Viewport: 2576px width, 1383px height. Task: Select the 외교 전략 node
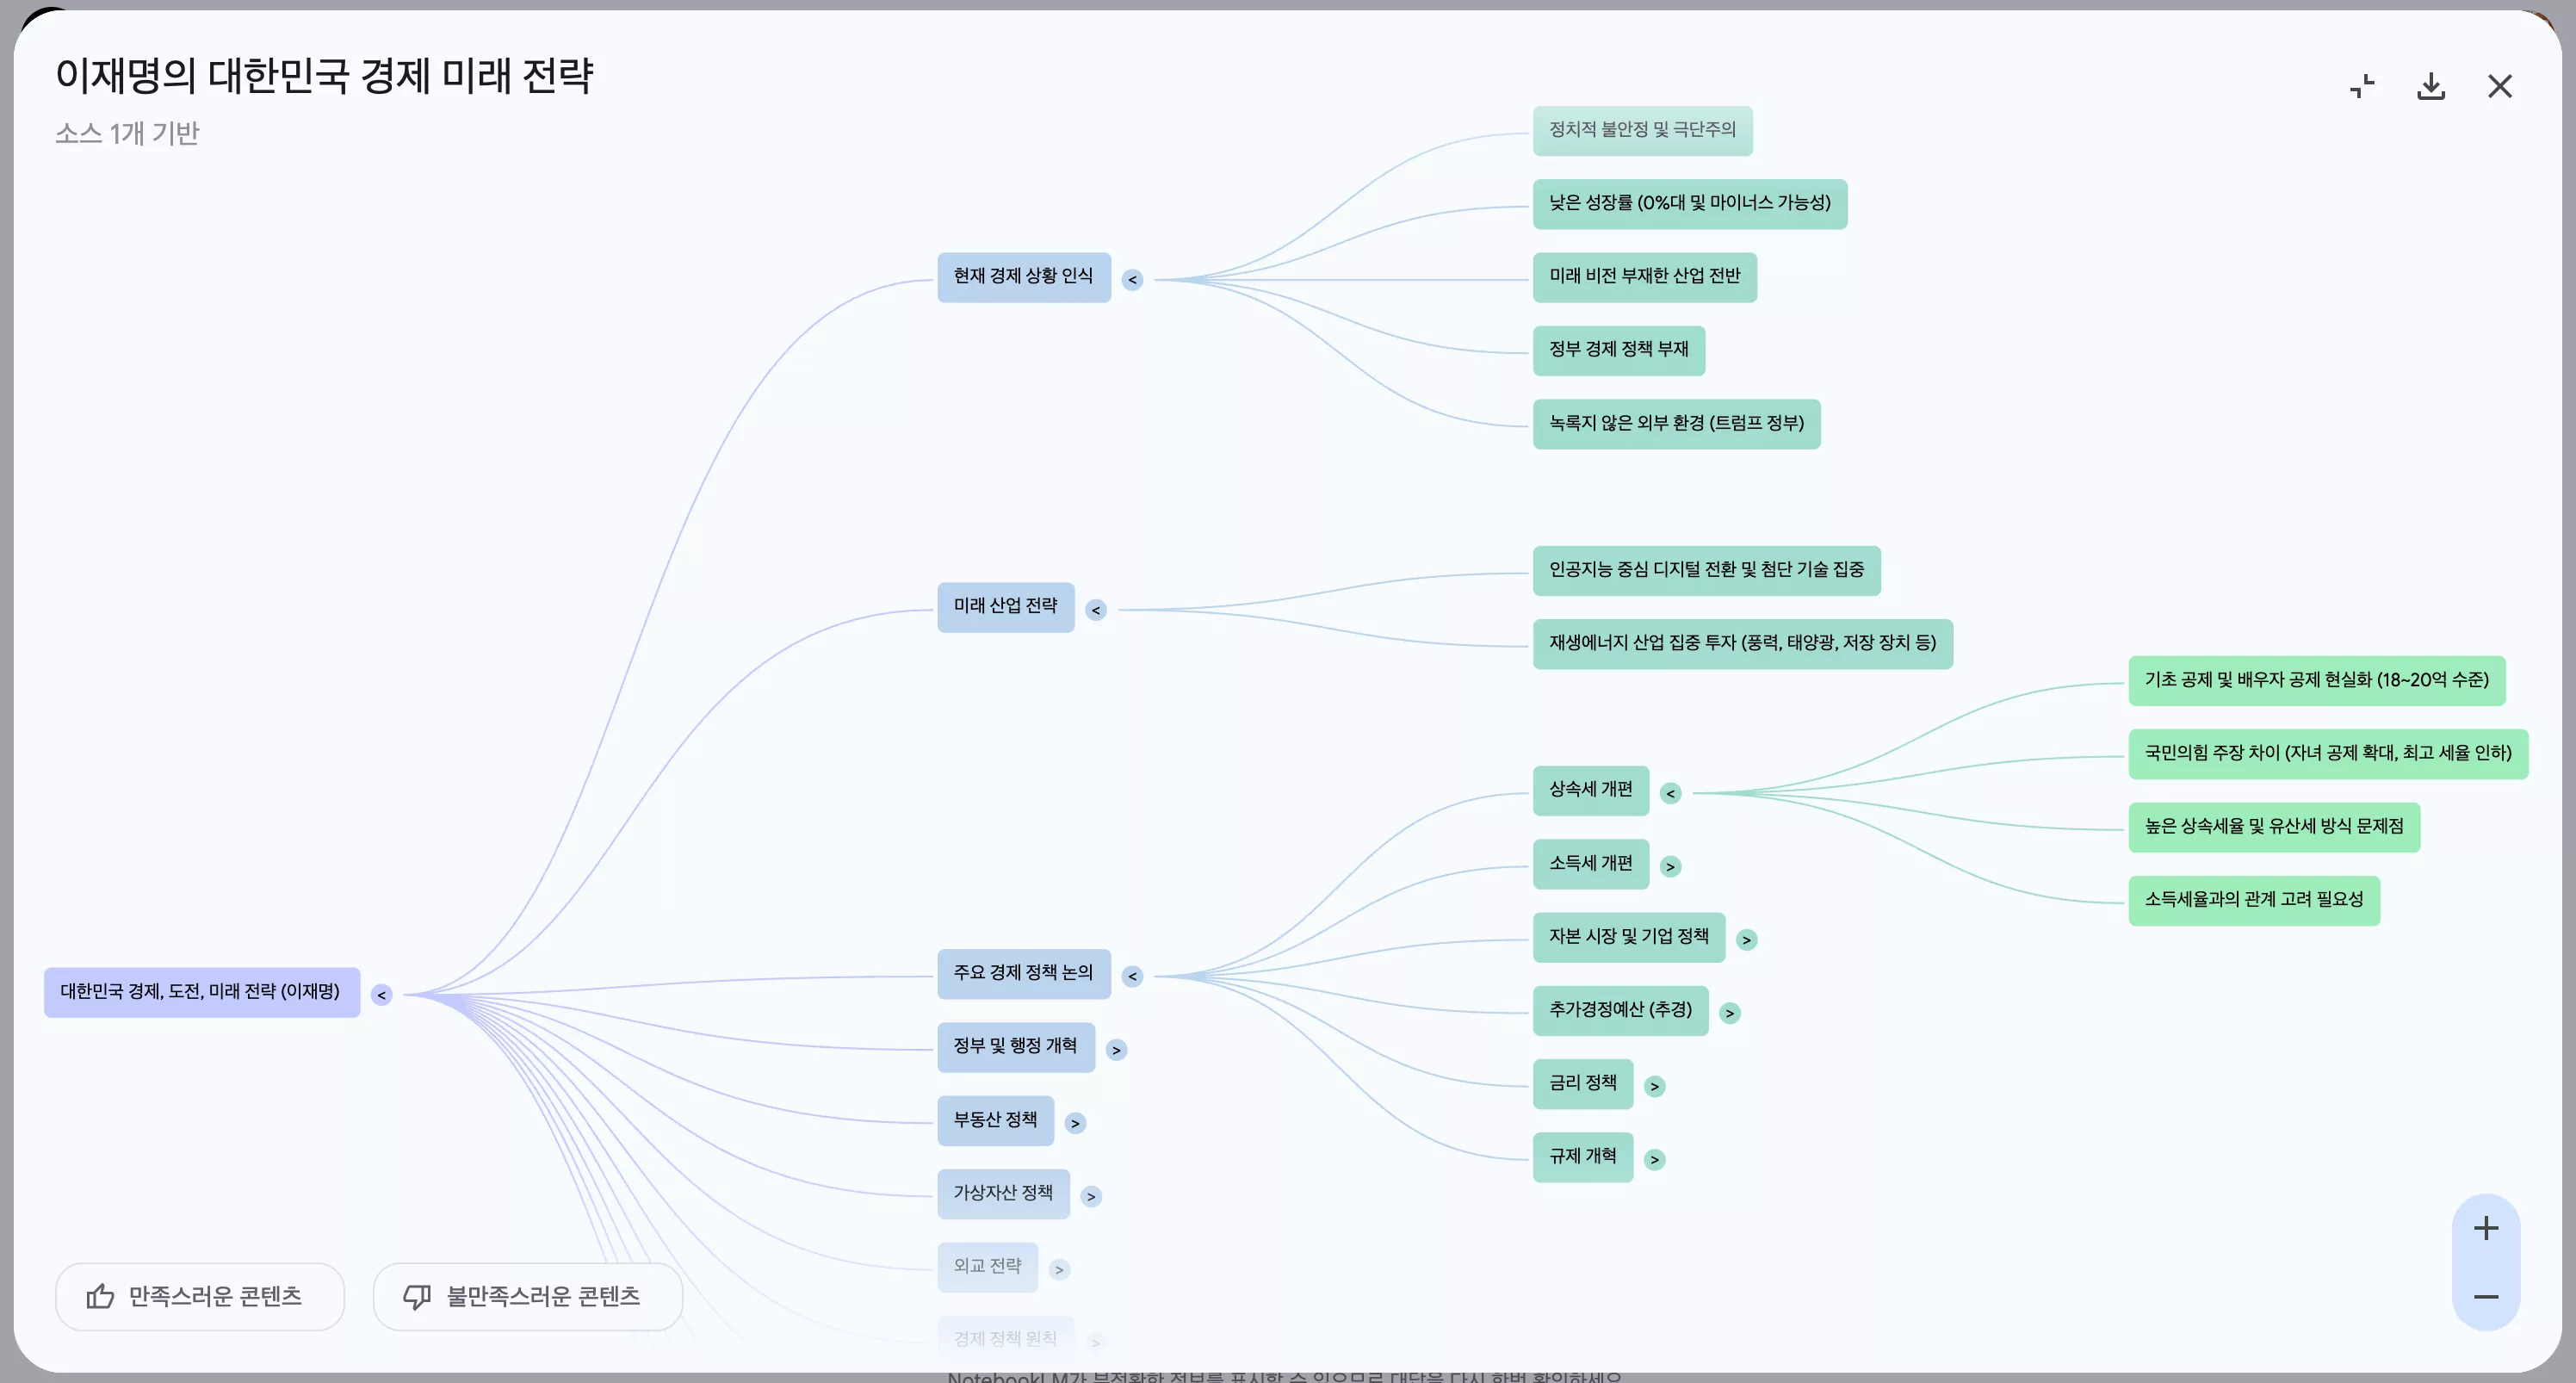click(x=987, y=1267)
